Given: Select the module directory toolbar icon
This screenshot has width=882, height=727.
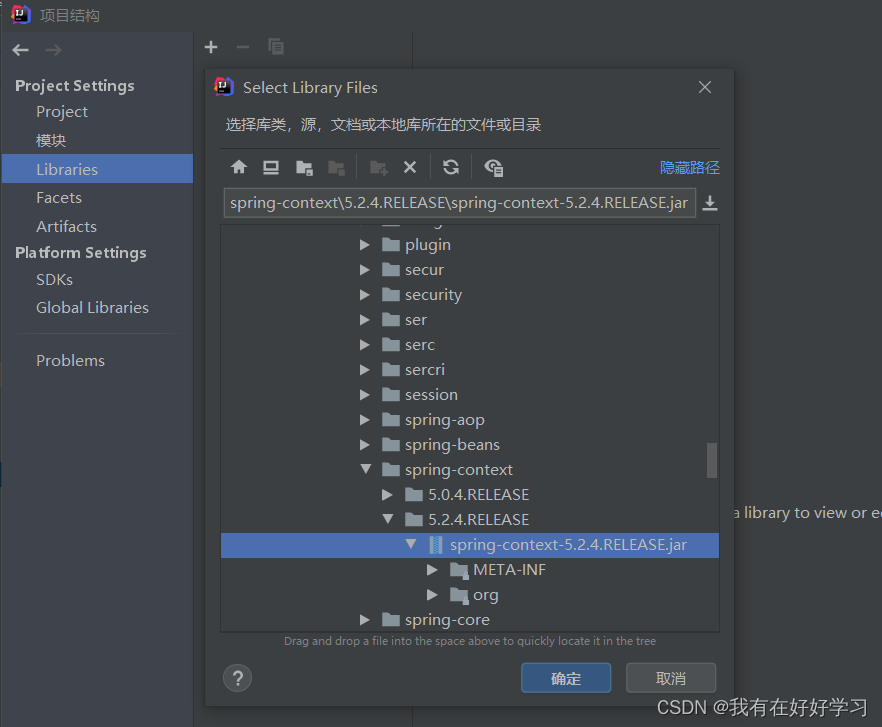Looking at the screenshot, I should (x=336, y=168).
